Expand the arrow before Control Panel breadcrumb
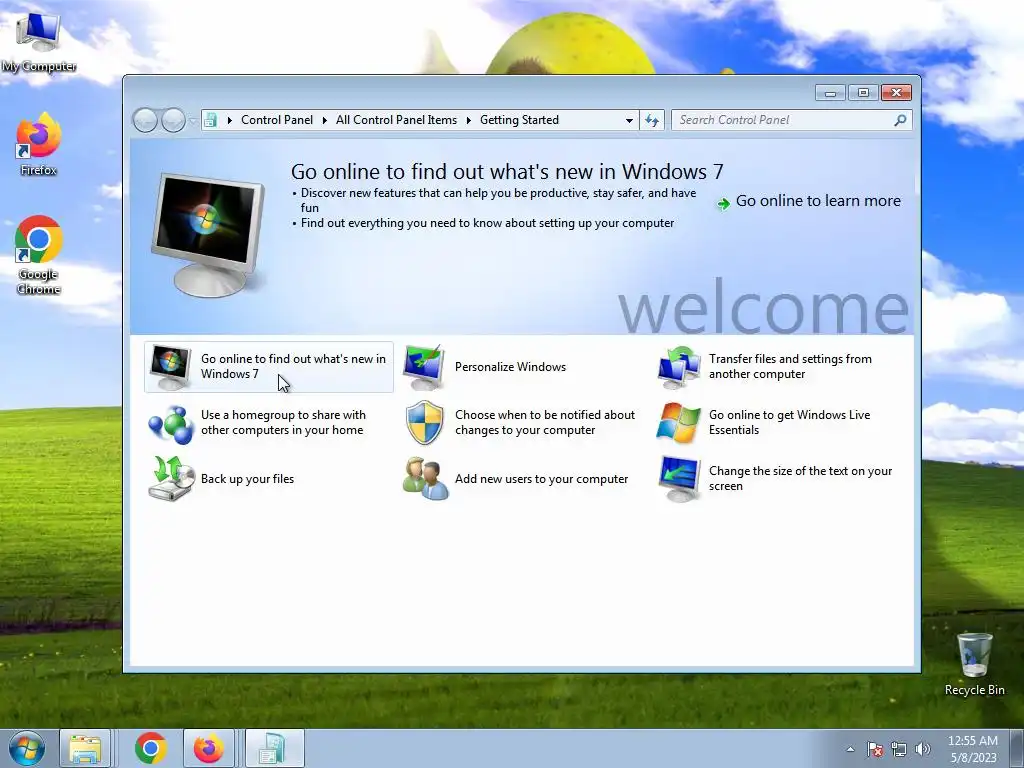The image size is (1024, 768). 229,120
